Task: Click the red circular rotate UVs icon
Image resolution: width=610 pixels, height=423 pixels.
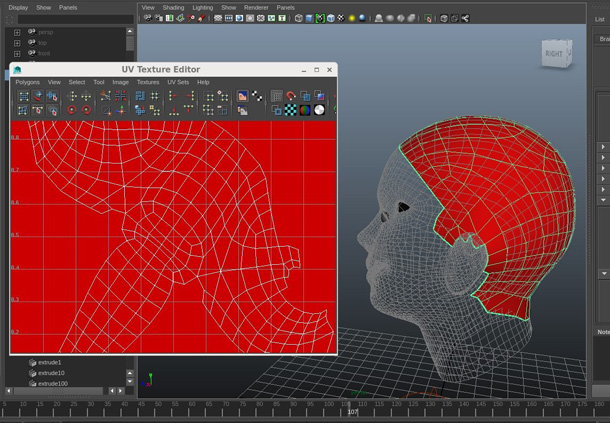Action: [71, 110]
